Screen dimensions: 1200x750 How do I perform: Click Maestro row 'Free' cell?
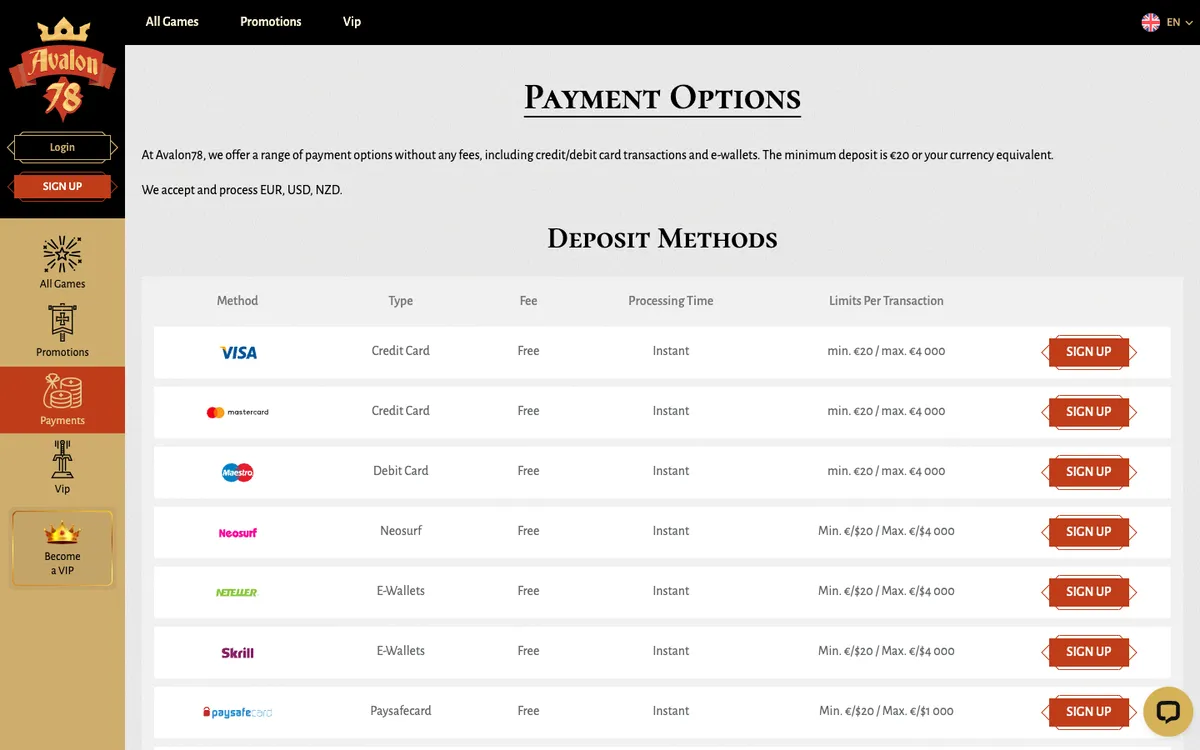tap(529, 471)
